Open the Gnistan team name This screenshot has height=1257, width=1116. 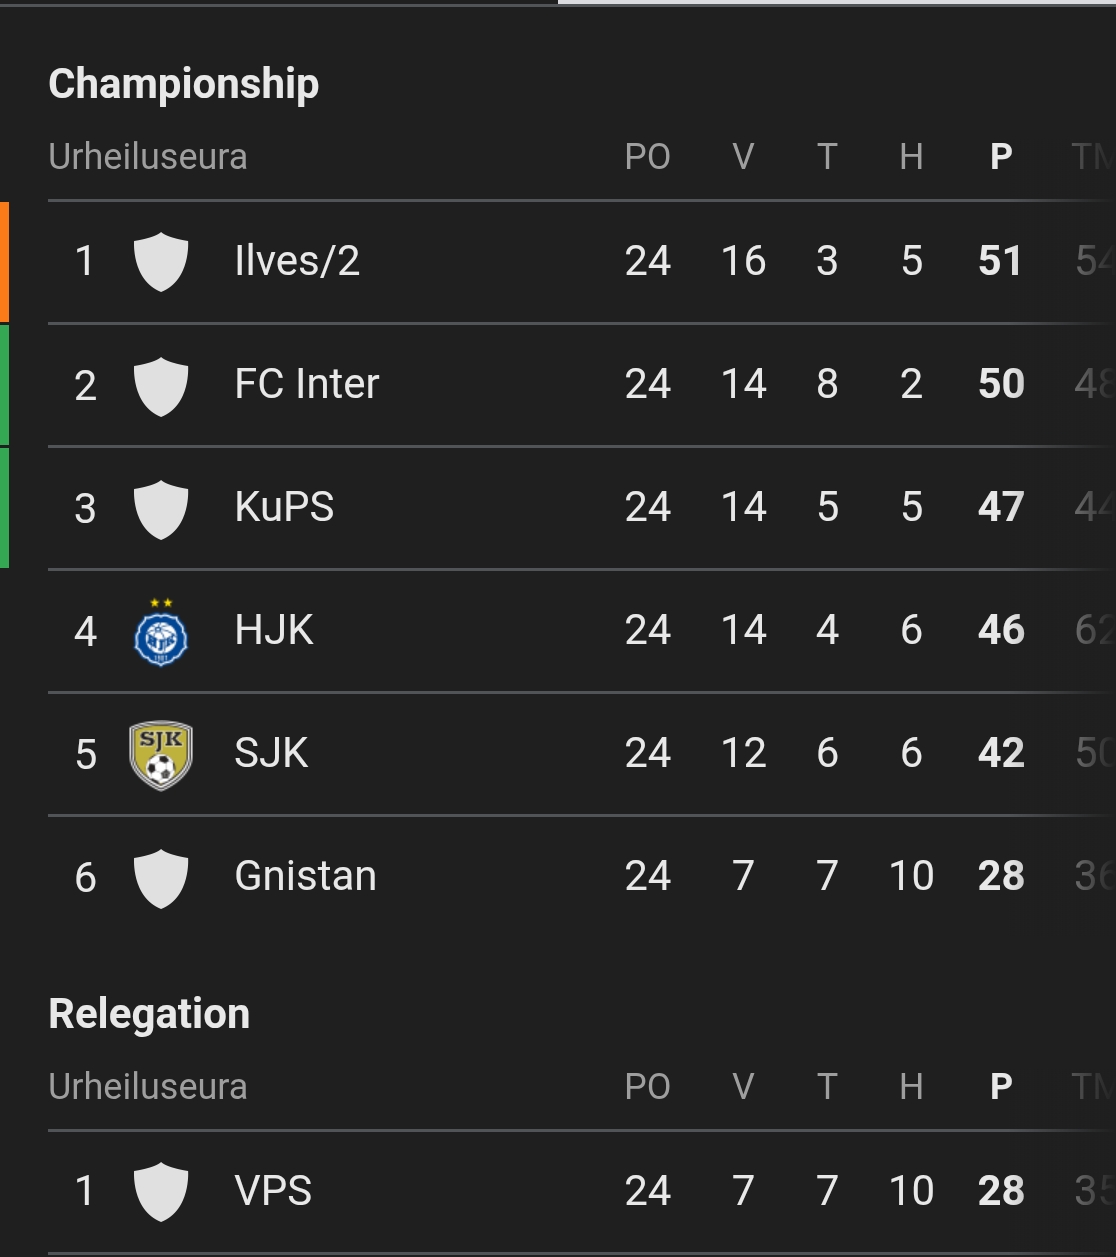pos(305,876)
